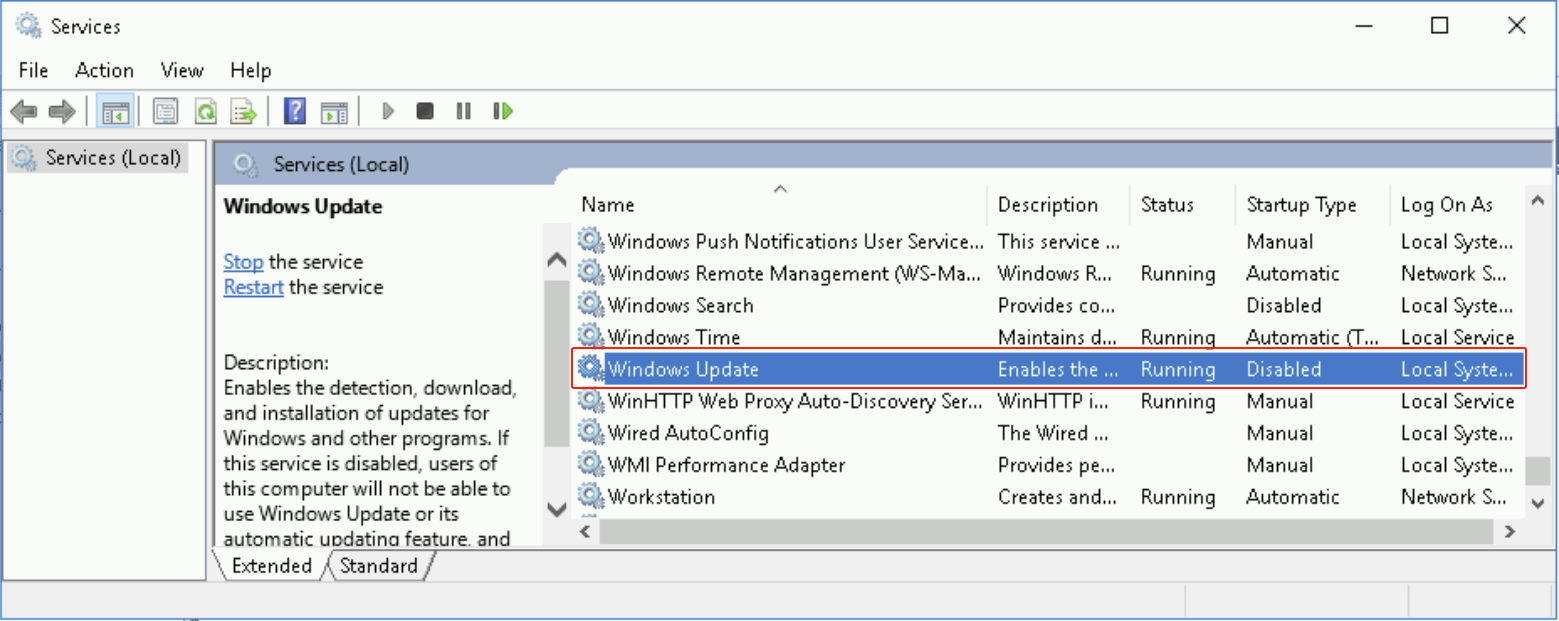Click description pane scroll up arrow
This screenshot has width=1559, height=621.
[556, 260]
